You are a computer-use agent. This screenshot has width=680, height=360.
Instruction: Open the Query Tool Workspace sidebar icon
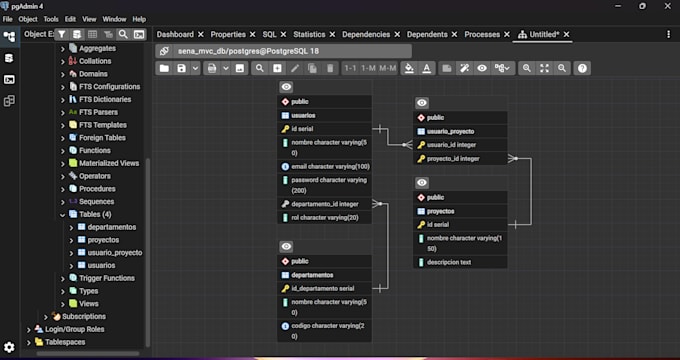9,58
